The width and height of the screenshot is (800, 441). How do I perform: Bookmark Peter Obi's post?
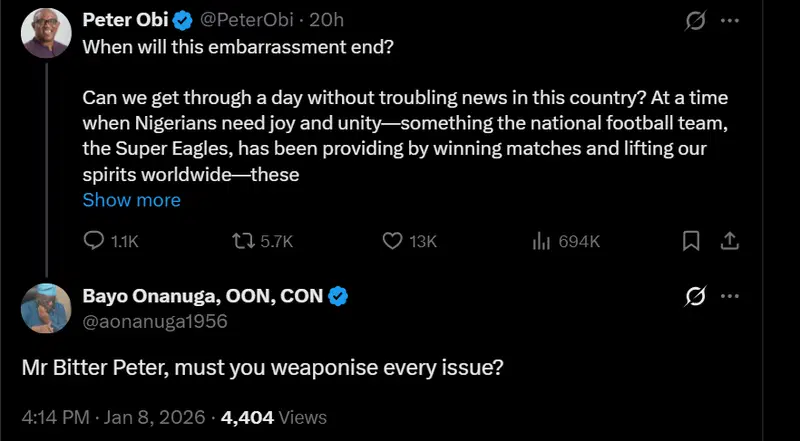[x=690, y=241]
